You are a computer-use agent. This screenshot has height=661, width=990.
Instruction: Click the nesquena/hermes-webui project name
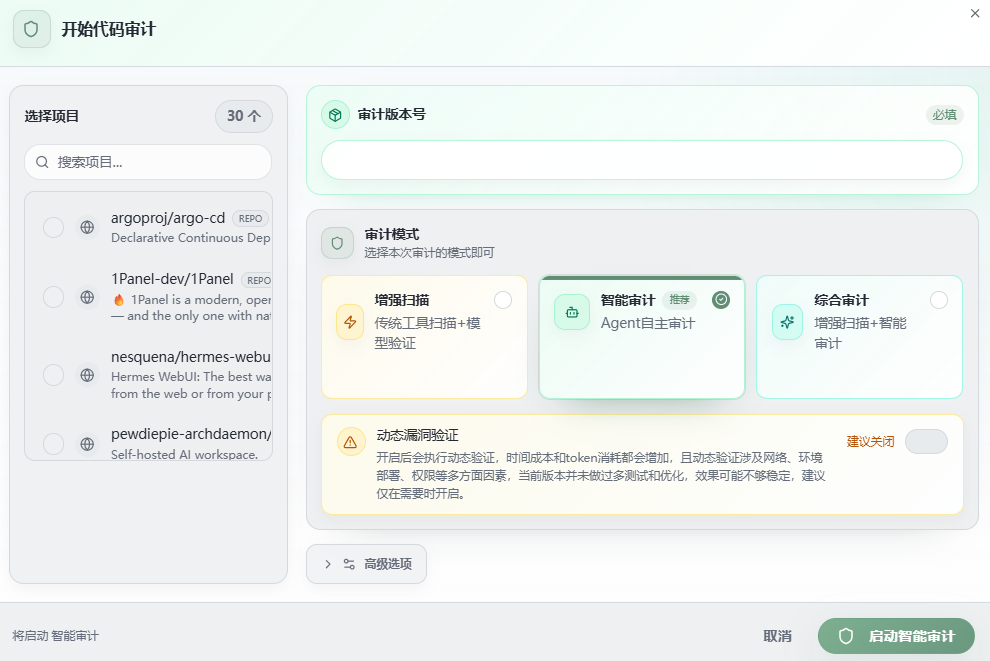point(191,357)
